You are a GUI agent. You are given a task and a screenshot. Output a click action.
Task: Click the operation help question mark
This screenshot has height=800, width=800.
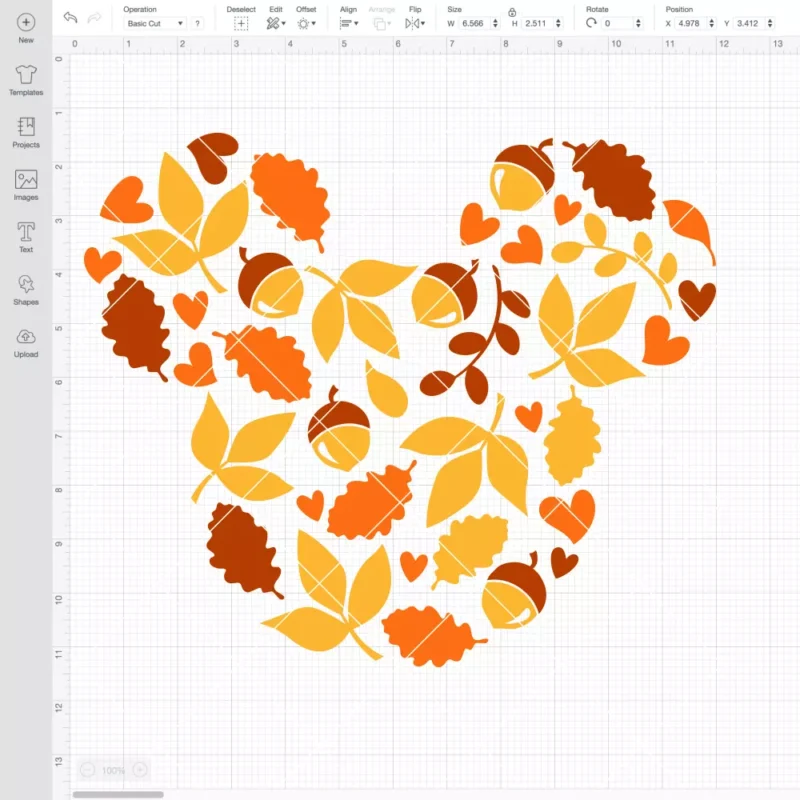click(x=197, y=23)
